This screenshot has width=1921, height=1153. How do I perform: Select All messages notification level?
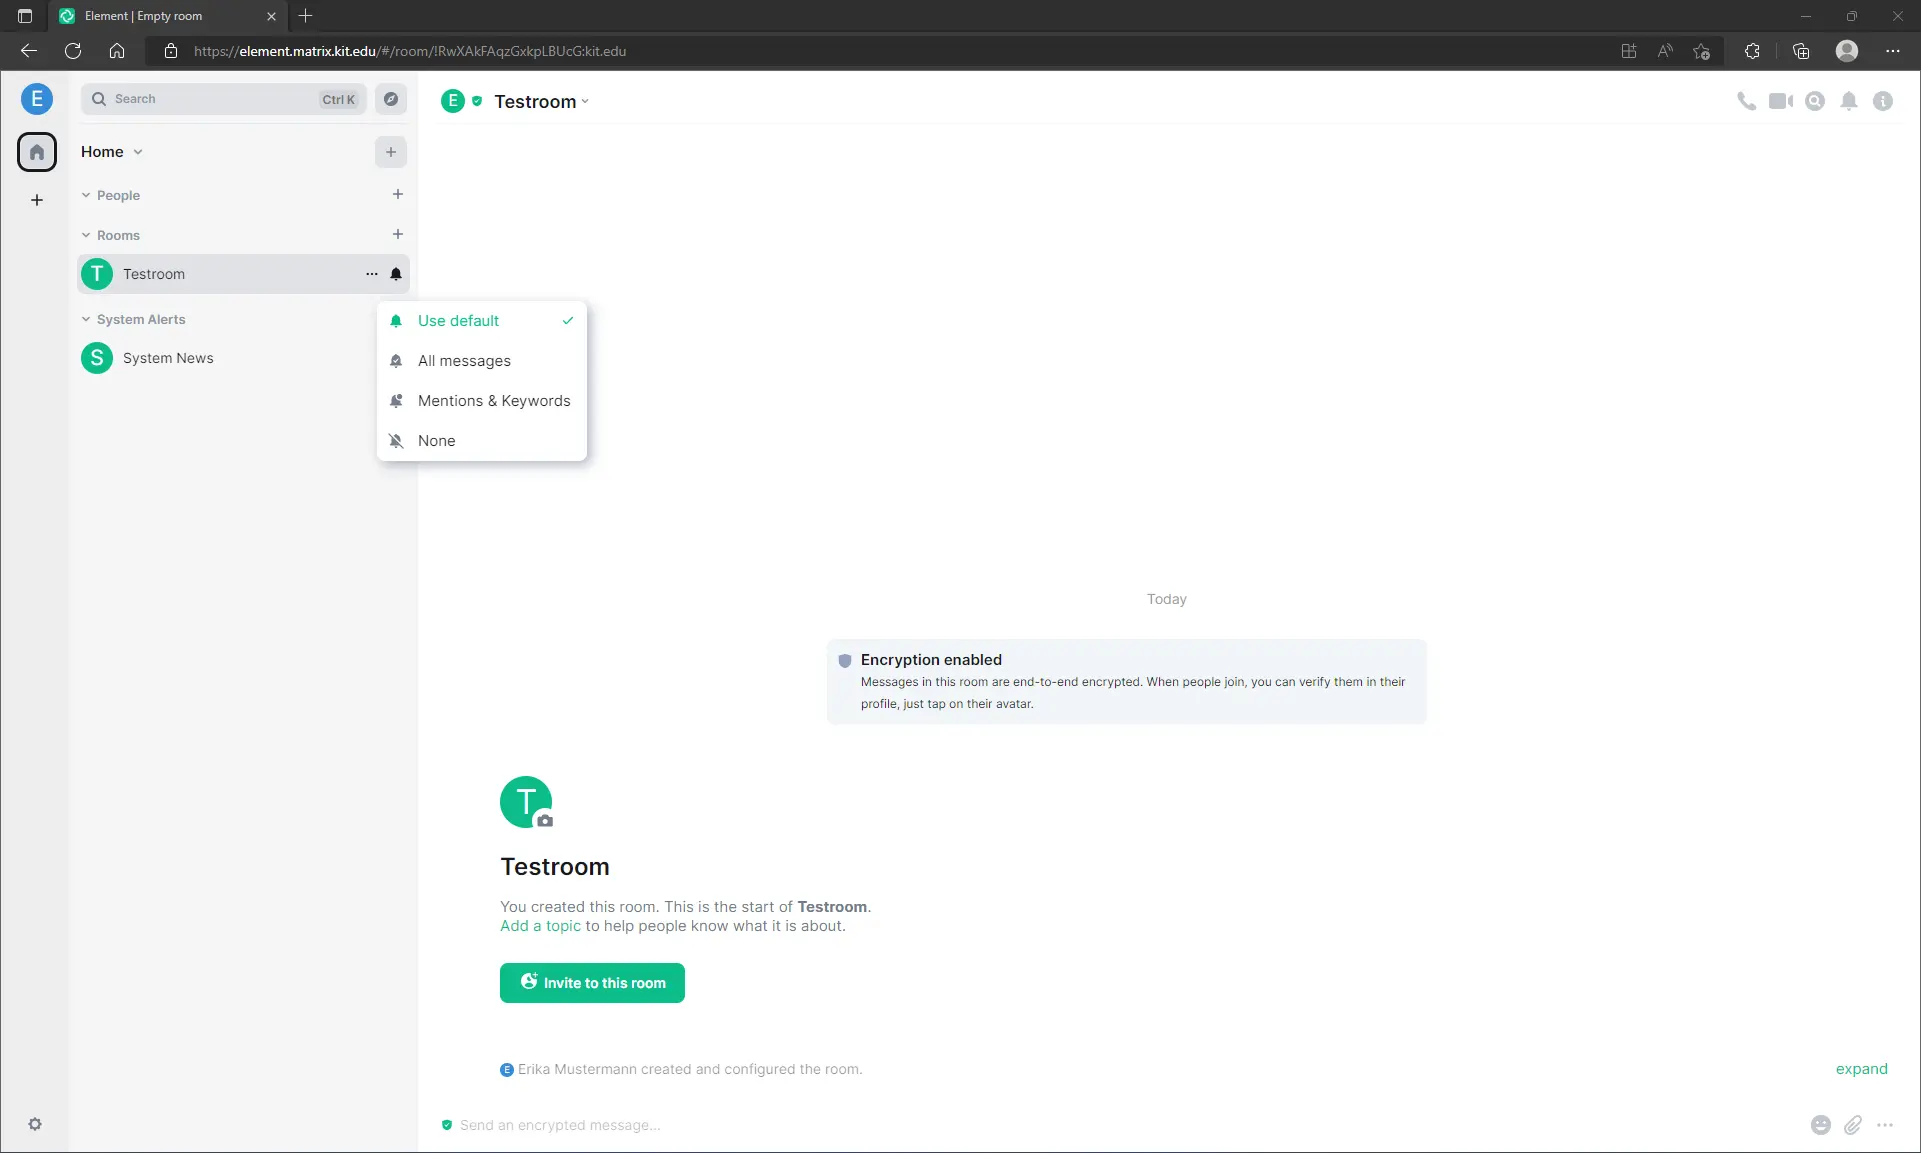[464, 361]
